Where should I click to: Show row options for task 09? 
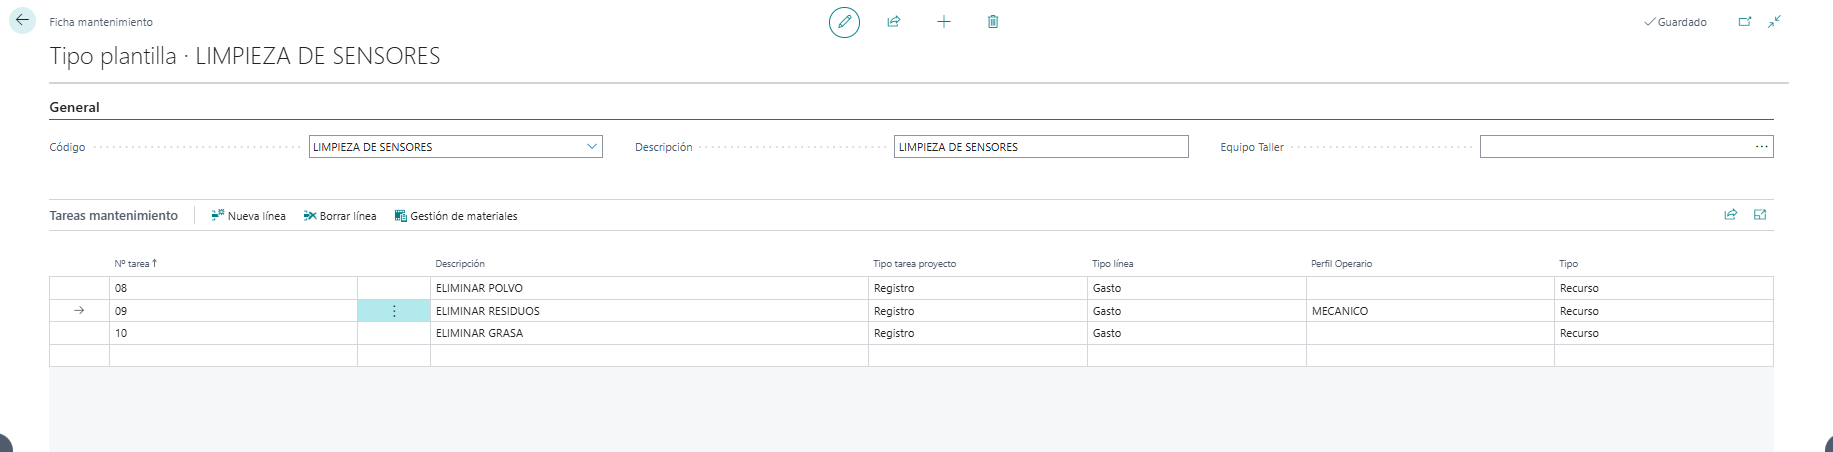point(394,311)
